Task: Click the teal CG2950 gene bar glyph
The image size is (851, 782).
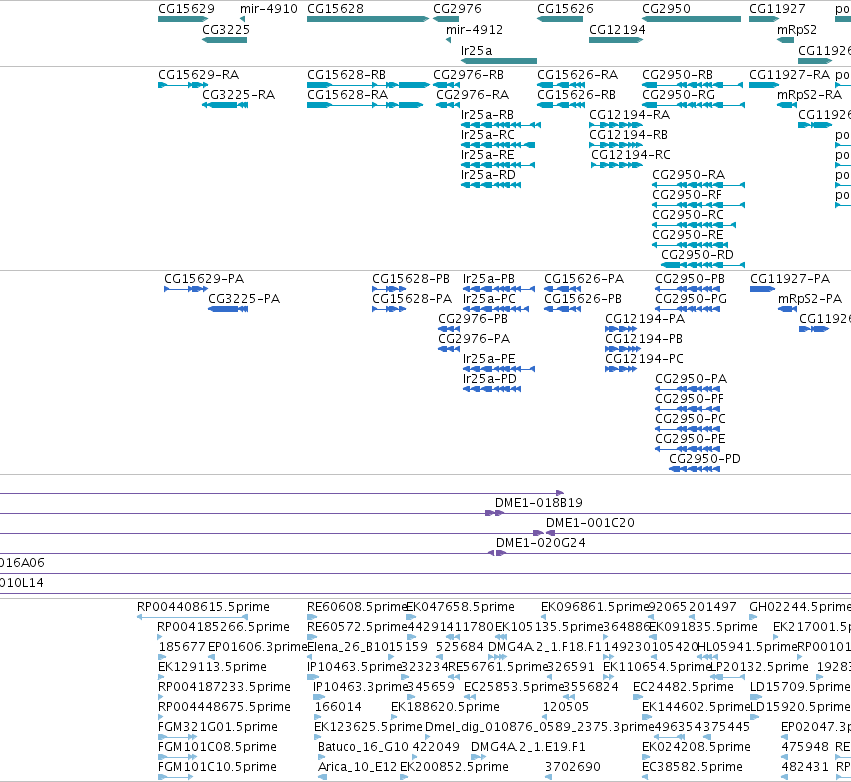Action: coord(691,19)
